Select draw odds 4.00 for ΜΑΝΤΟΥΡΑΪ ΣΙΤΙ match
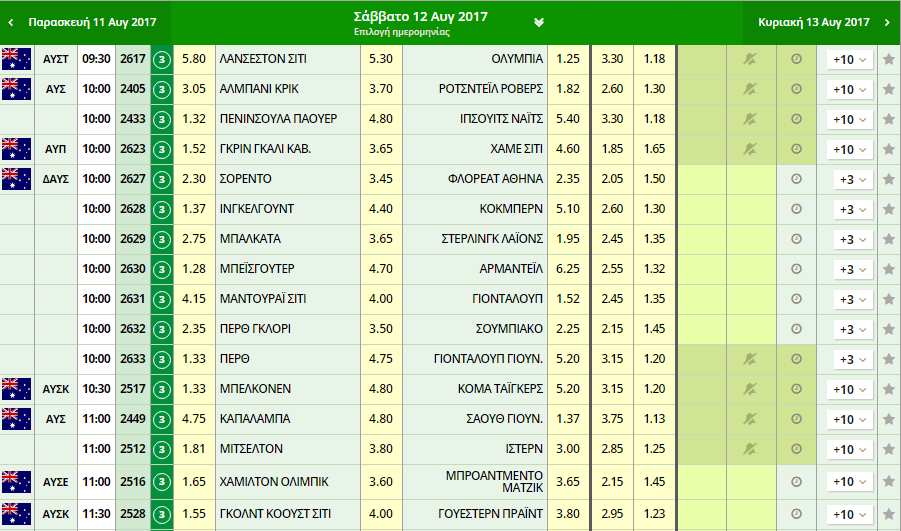The image size is (901, 531). [x=381, y=299]
